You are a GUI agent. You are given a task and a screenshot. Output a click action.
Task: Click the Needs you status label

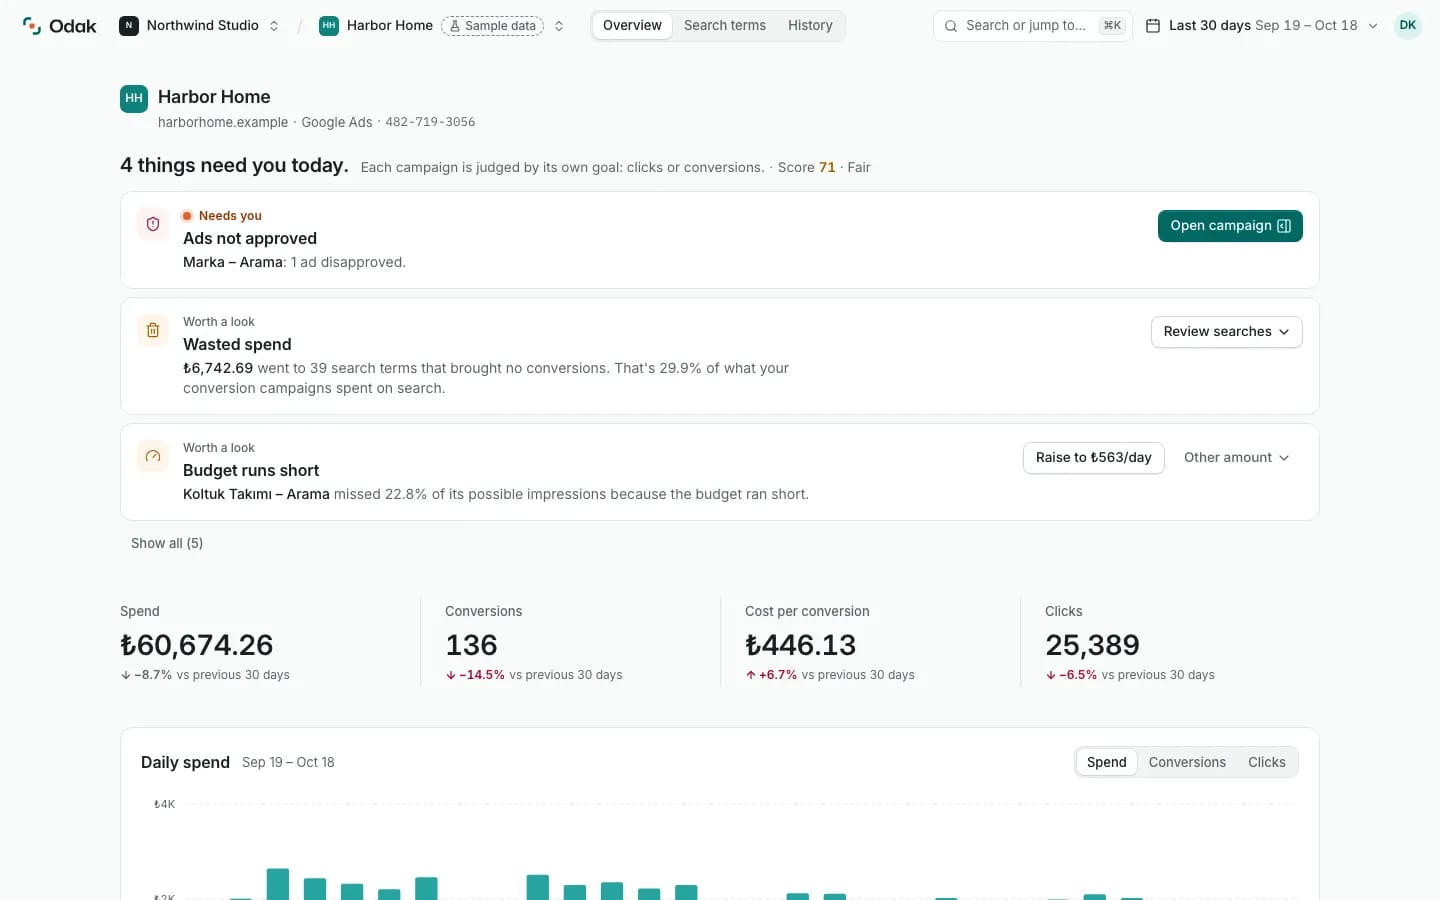[x=230, y=216]
